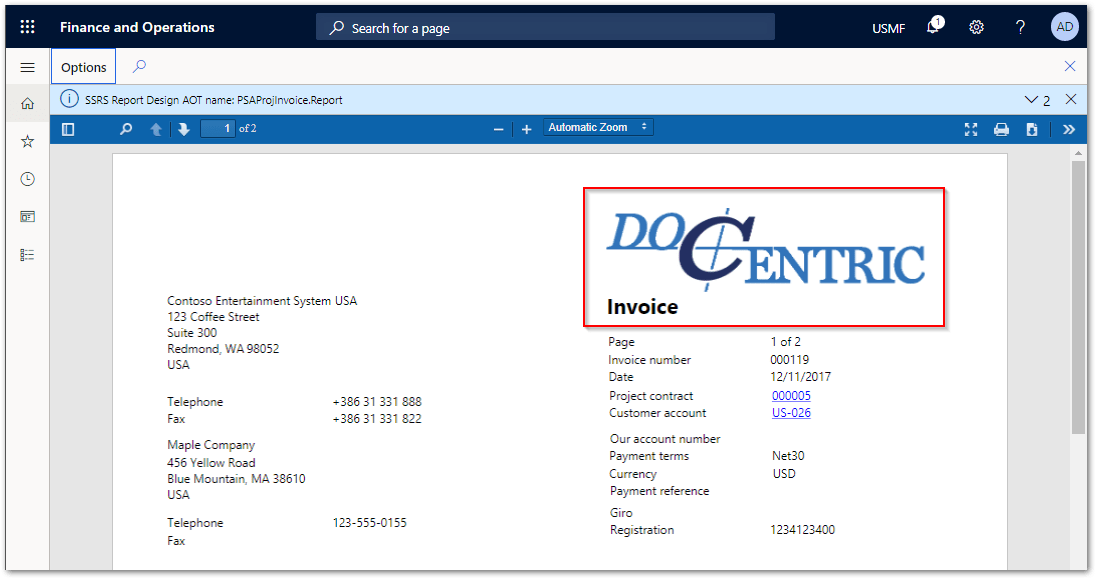The height and width of the screenshot is (579, 1096).
Task: Show more tools with the double-chevron
Action: 1069,129
